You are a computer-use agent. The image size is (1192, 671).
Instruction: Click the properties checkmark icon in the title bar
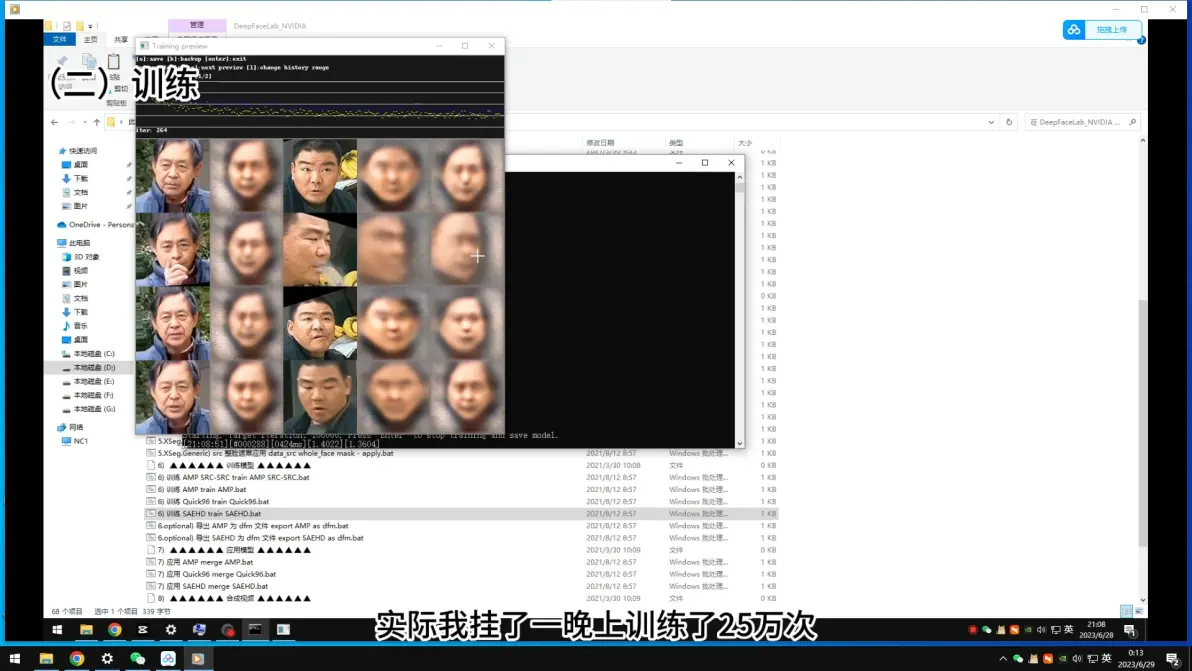[67, 26]
